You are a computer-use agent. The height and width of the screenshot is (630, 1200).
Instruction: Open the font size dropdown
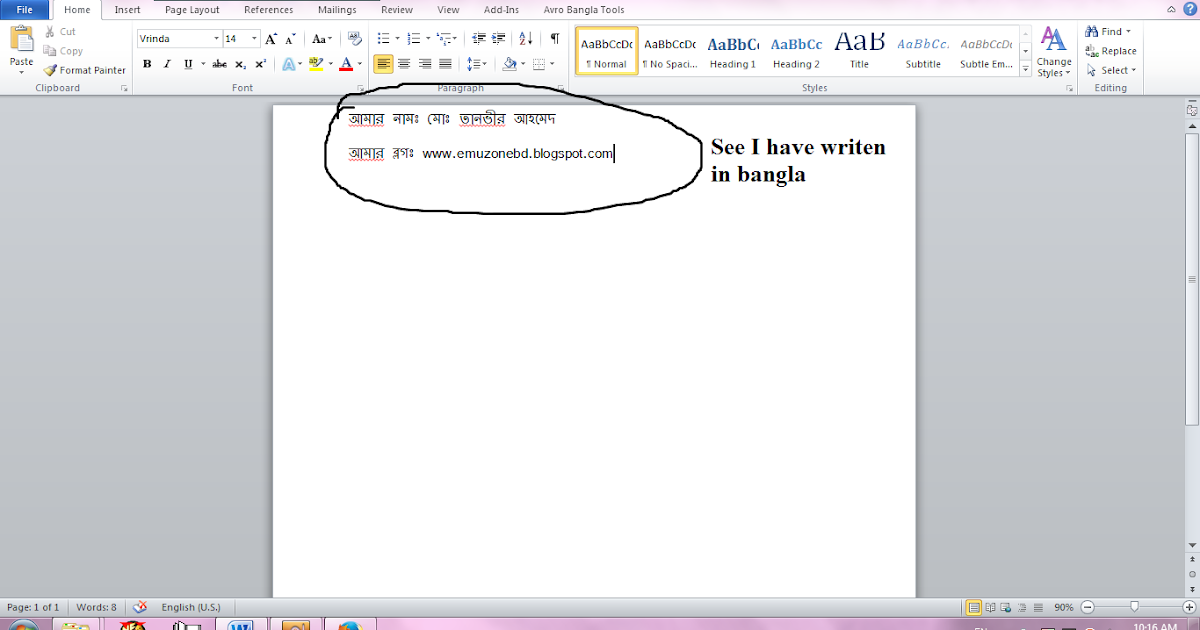pyautogui.click(x=253, y=38)
